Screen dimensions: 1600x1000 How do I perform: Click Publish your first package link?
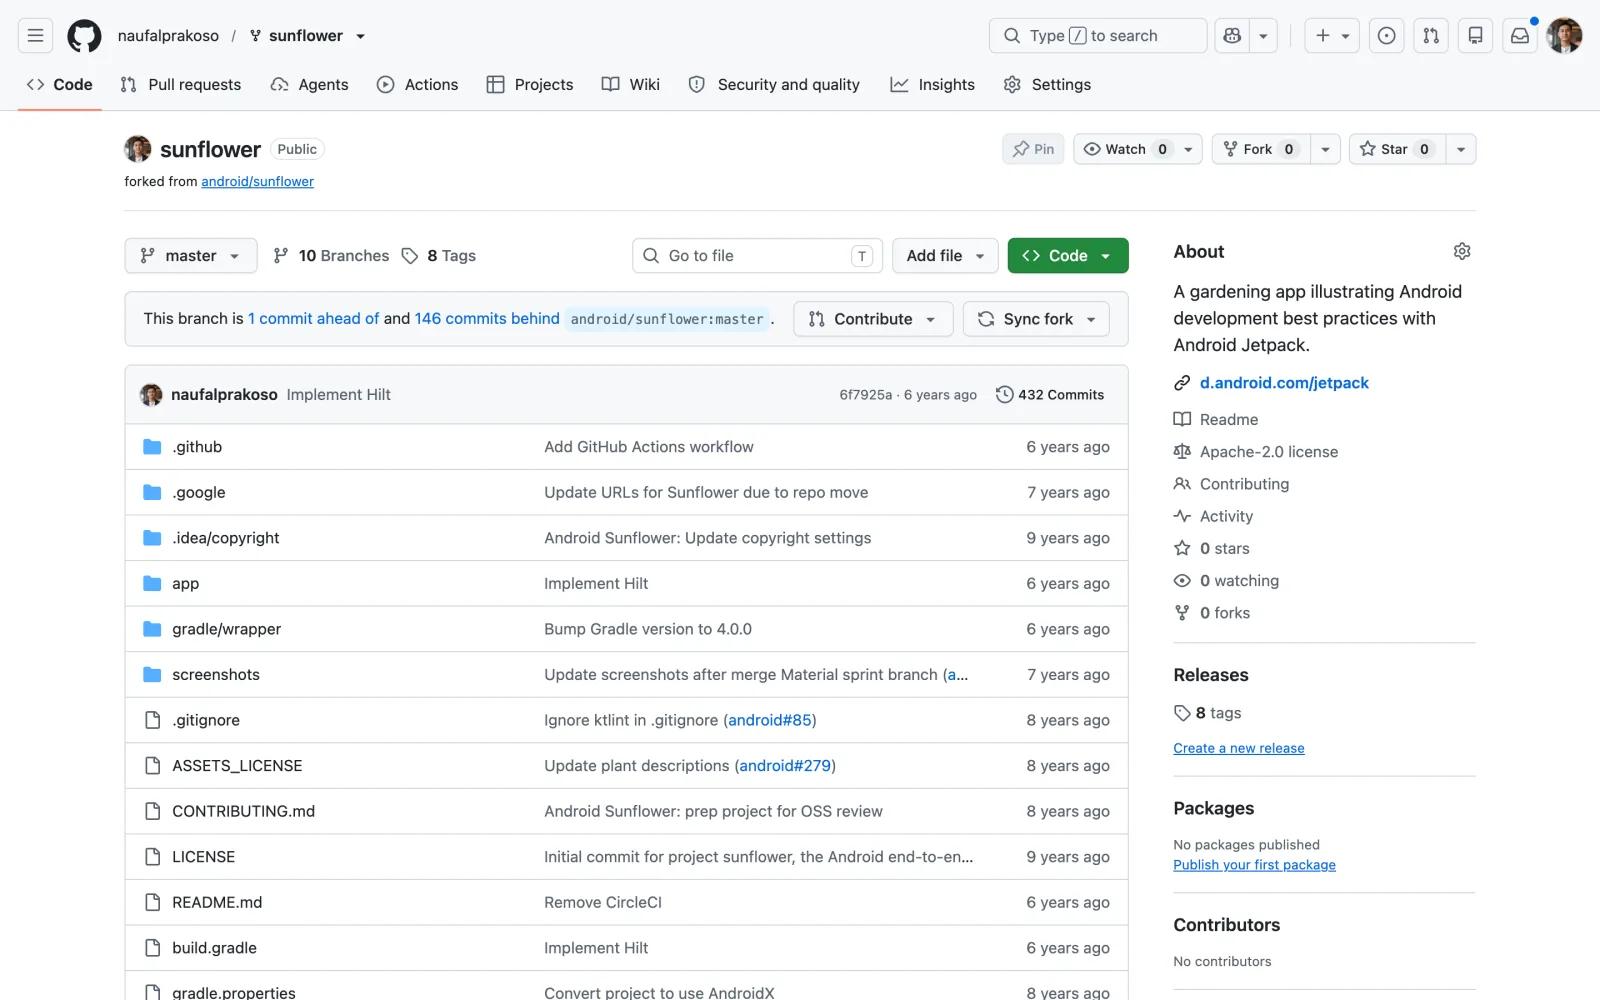tap(1254, 866)
